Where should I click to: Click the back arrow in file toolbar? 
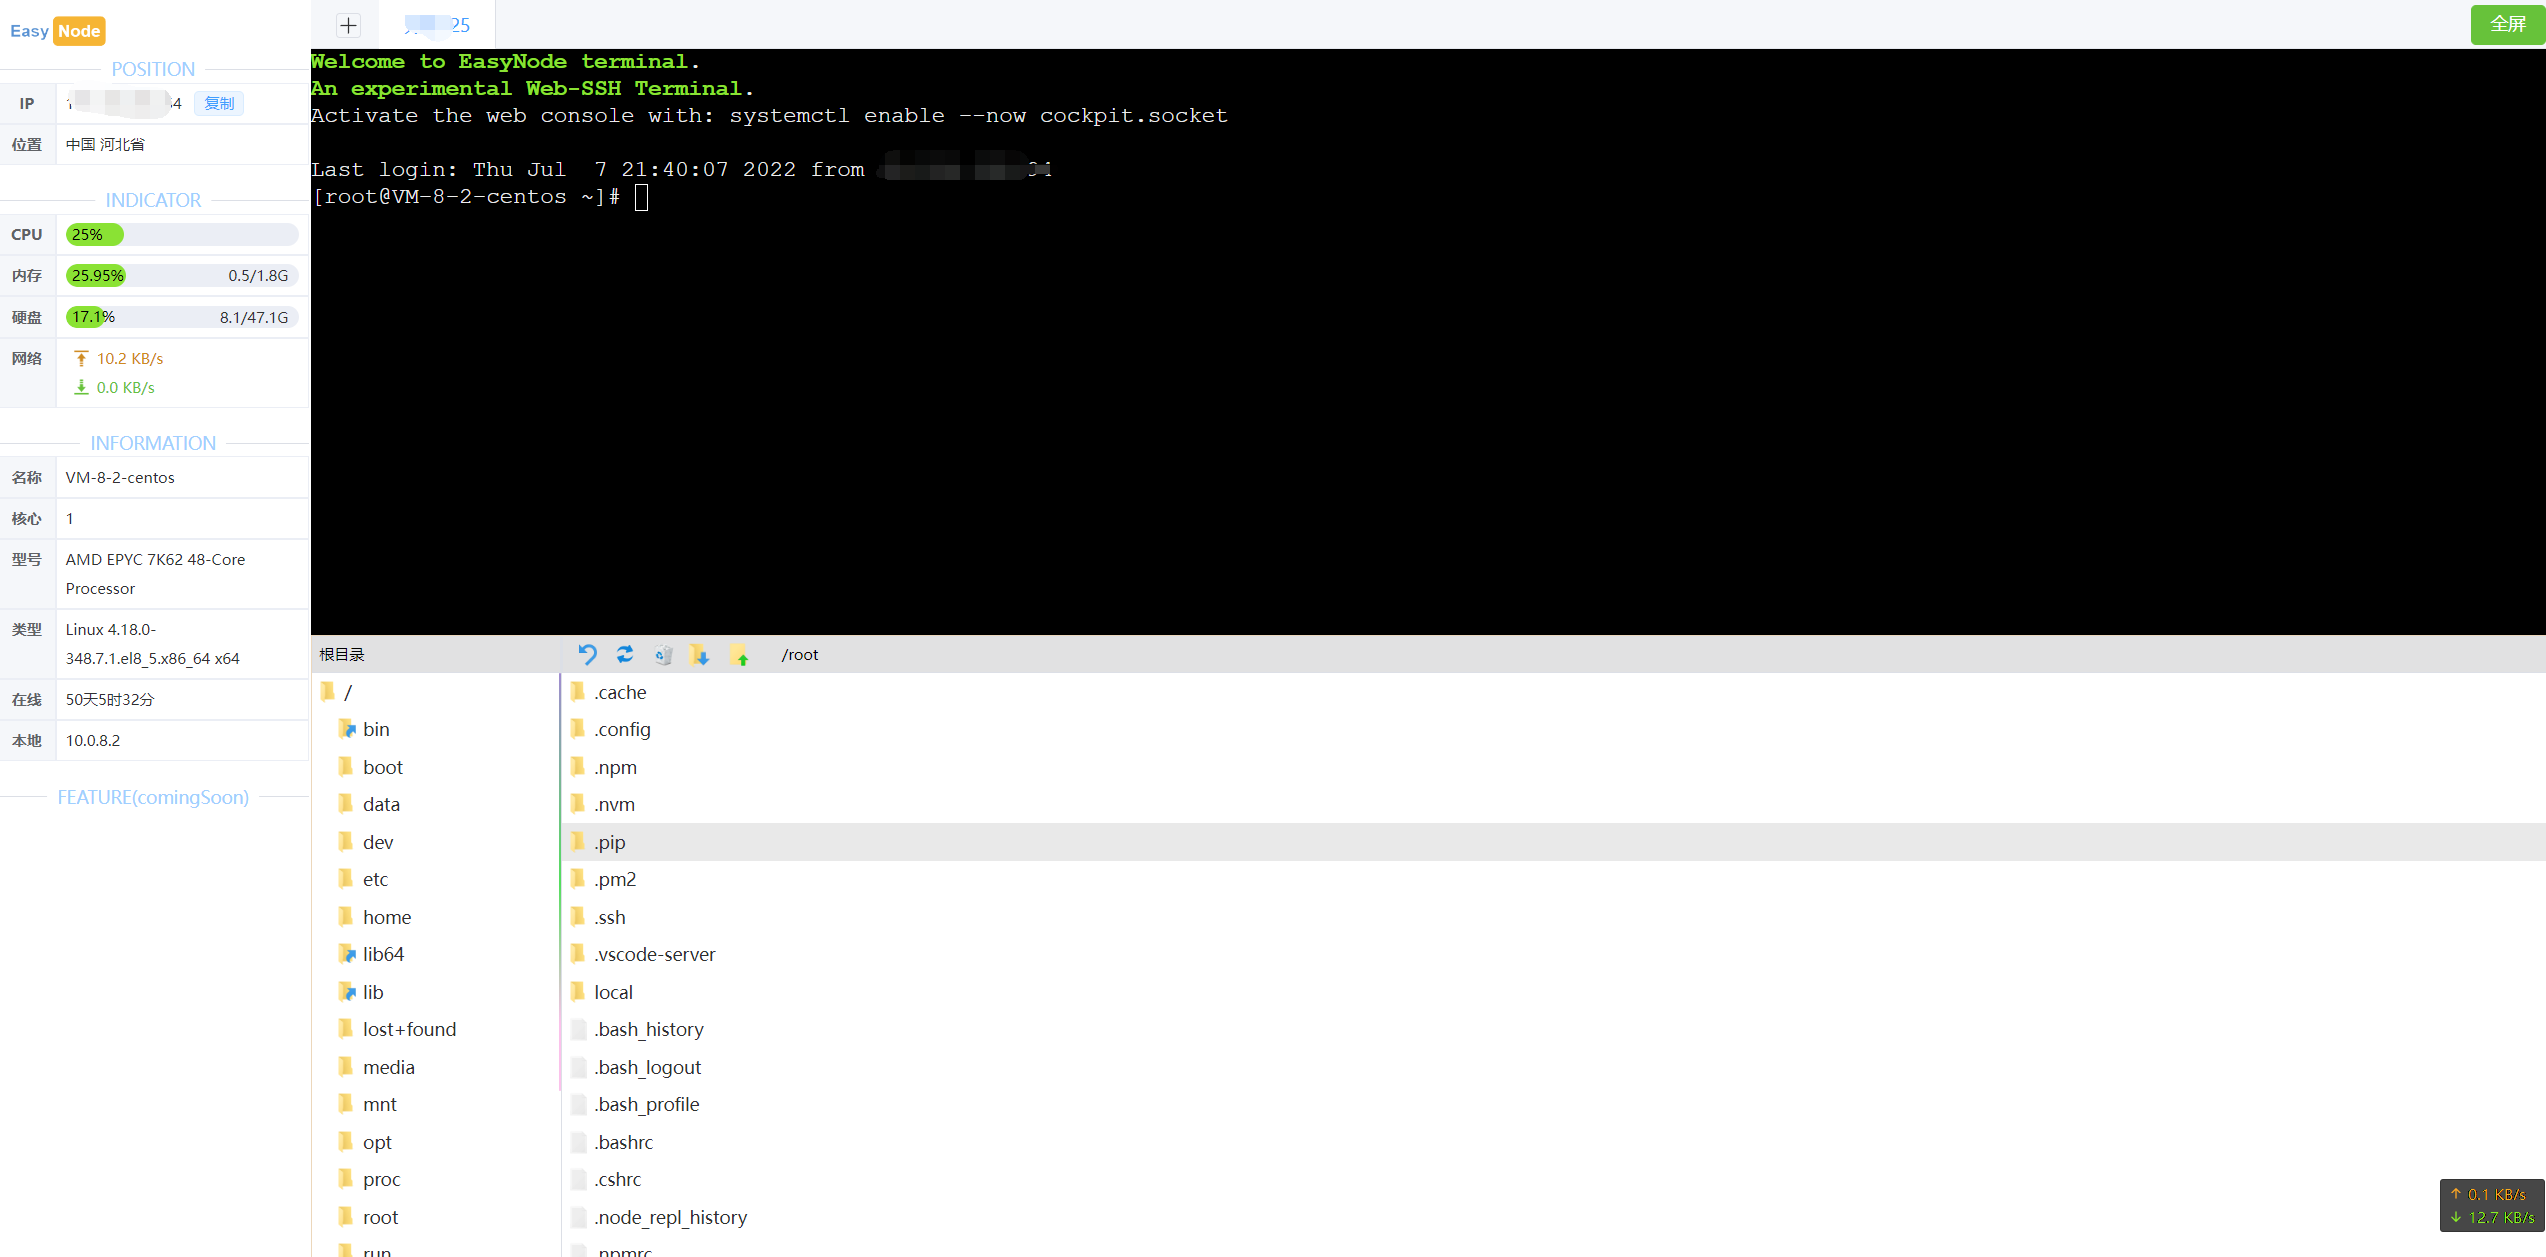[587, 655]
